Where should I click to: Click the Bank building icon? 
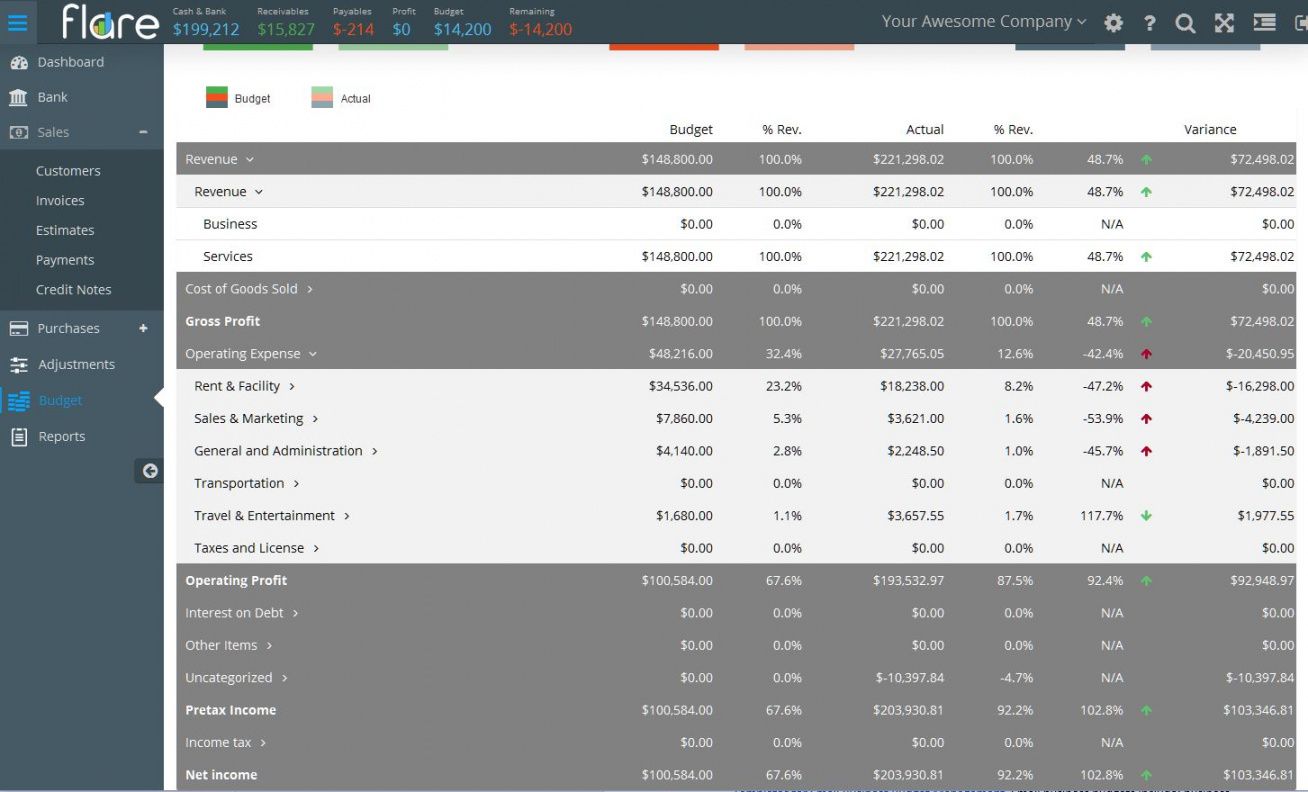click(x=18, y=97)
